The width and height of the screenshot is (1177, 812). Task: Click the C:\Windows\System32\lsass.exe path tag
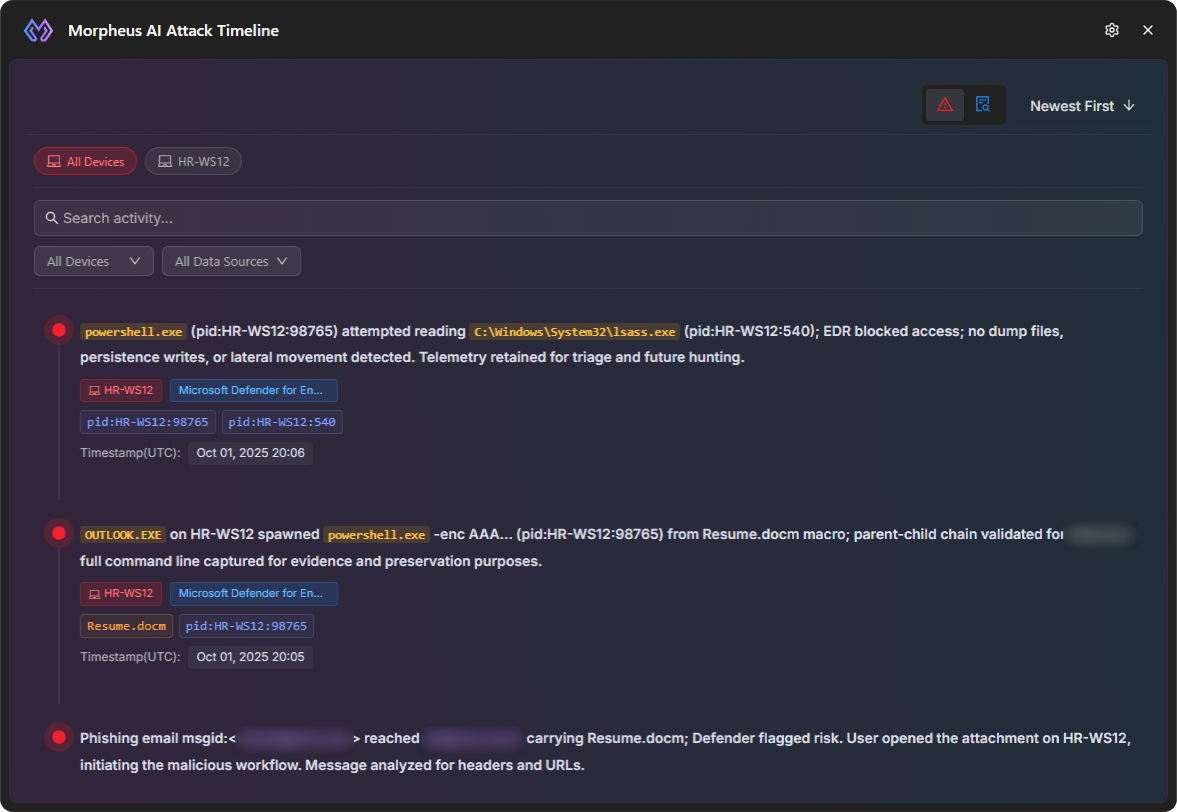(575, 332)
